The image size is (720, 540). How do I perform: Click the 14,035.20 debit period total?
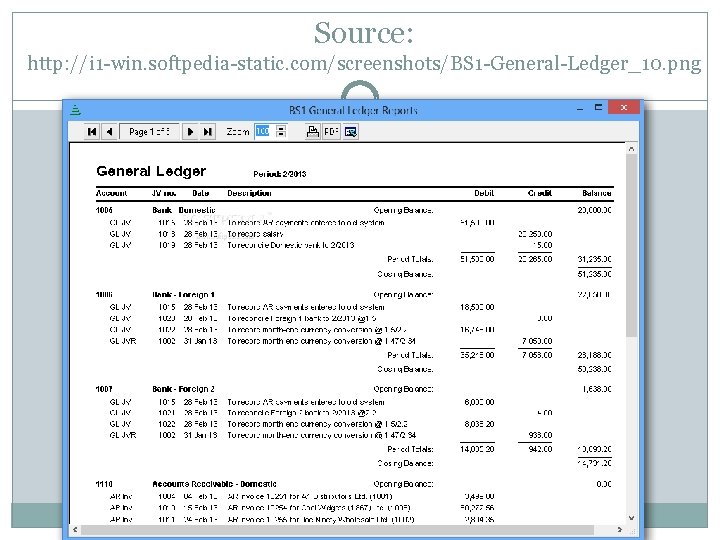tap(477, 450)
